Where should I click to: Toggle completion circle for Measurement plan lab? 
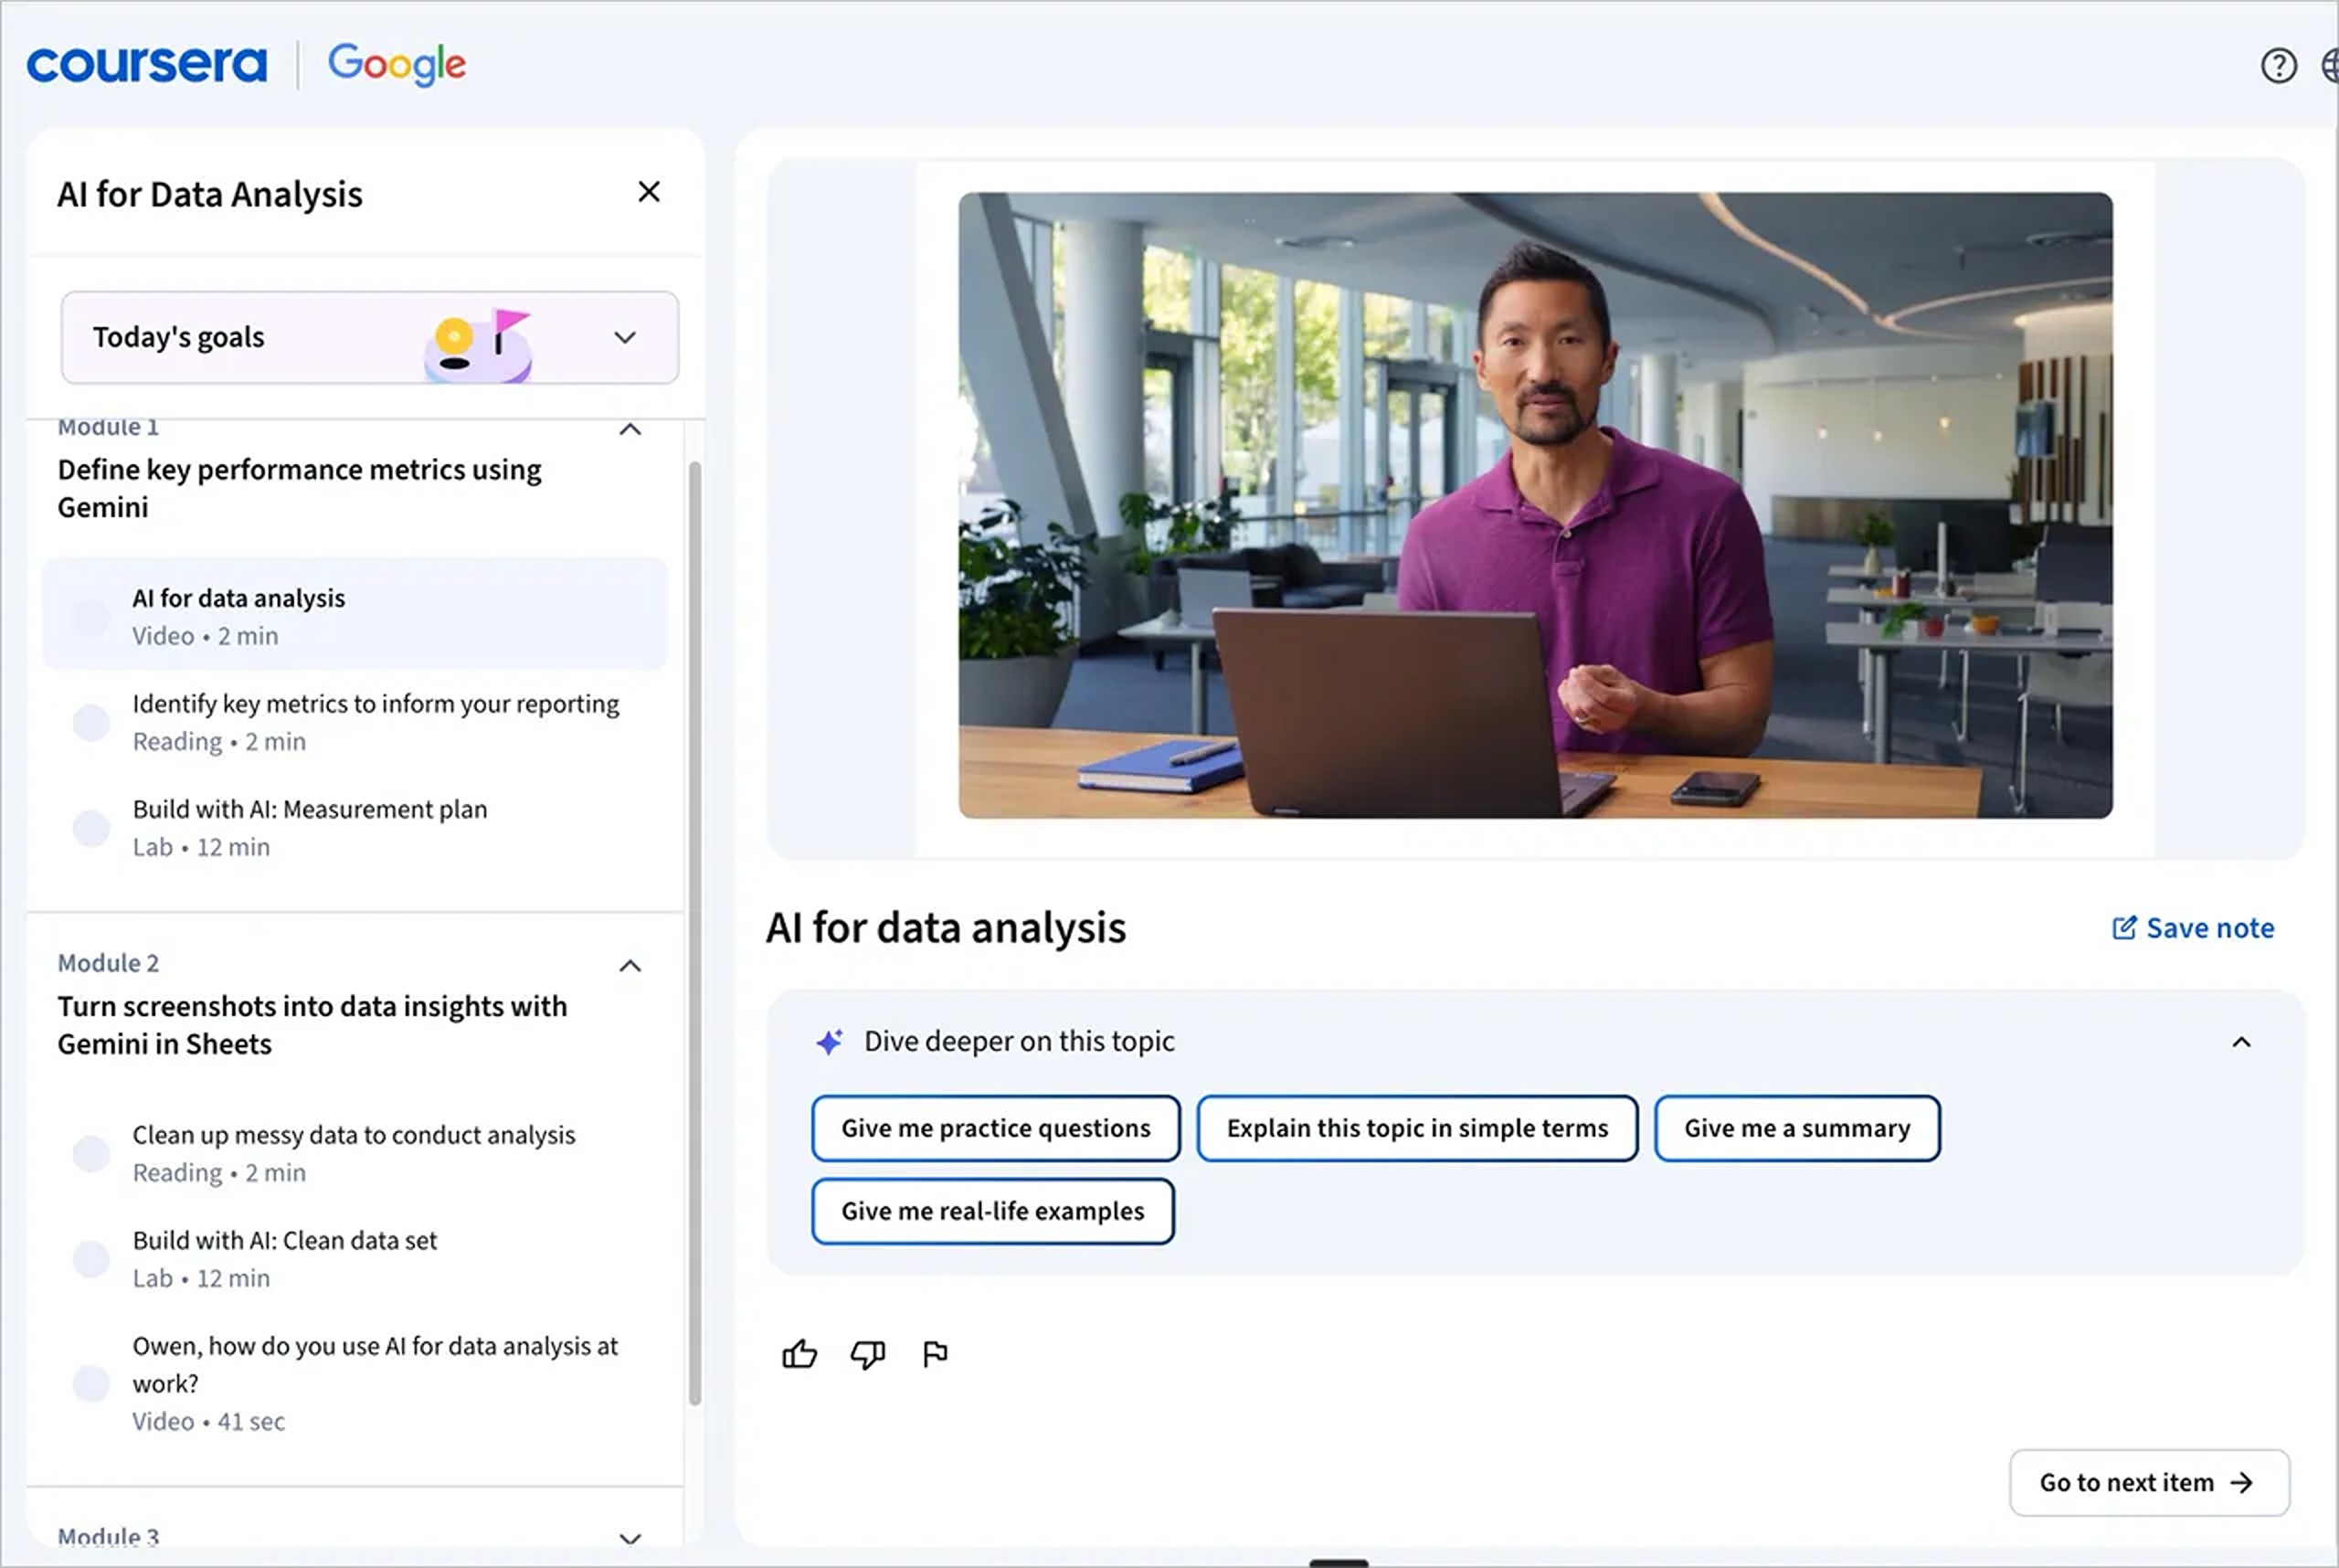tap(91, 828)
